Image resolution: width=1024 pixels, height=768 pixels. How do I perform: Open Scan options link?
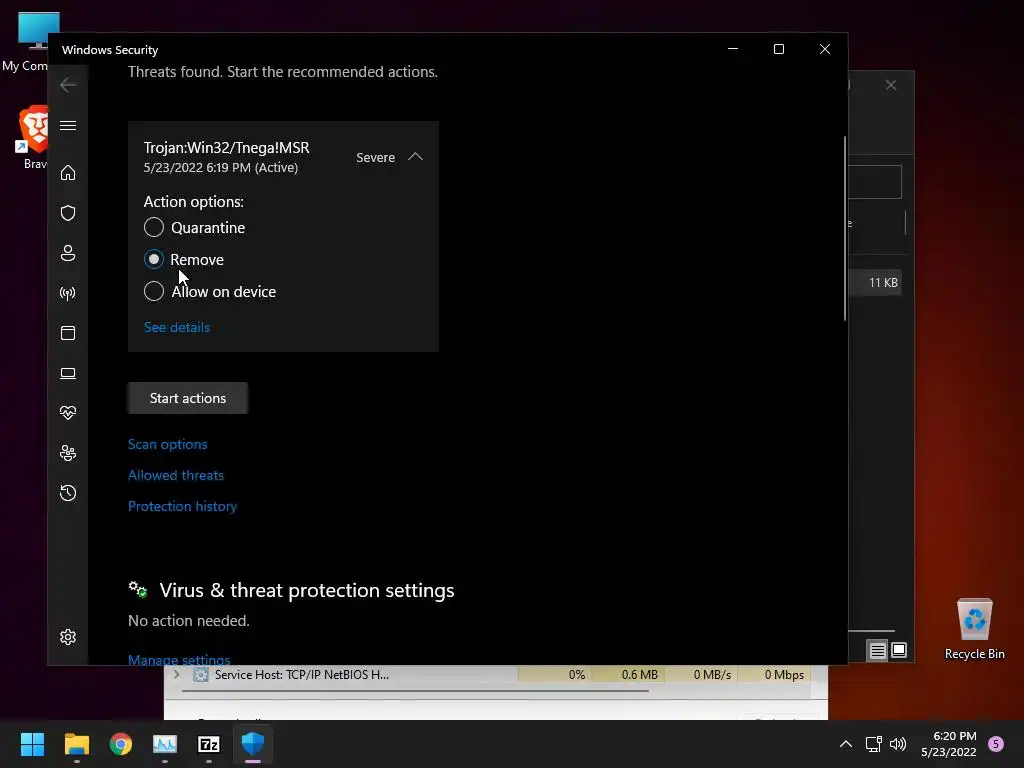168,444
